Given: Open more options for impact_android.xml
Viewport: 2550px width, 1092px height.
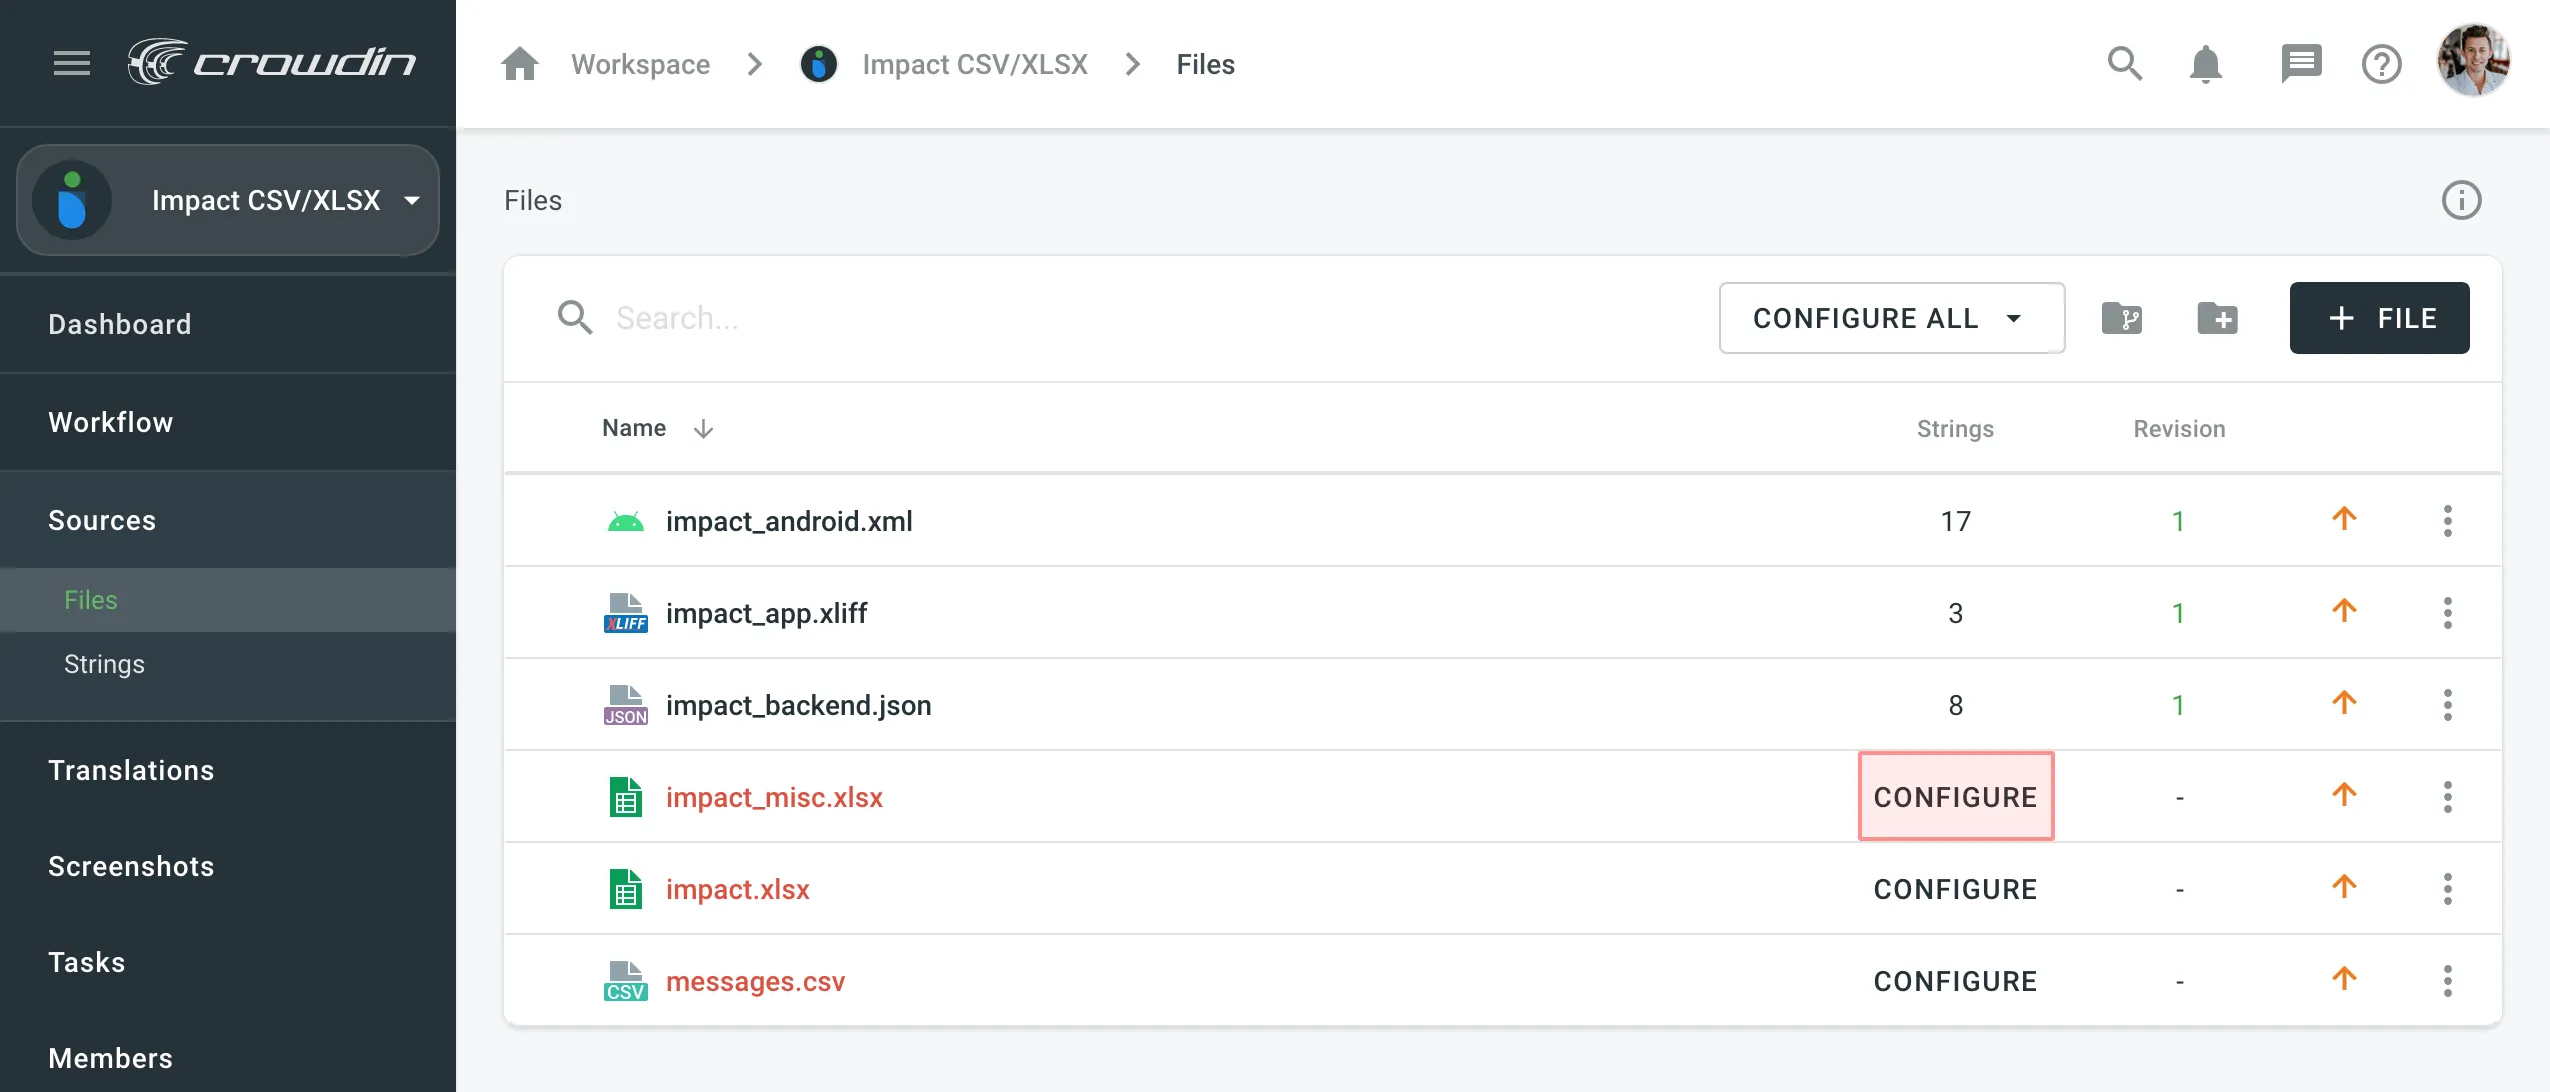Looking at the screenshot, I should 2448,521.
